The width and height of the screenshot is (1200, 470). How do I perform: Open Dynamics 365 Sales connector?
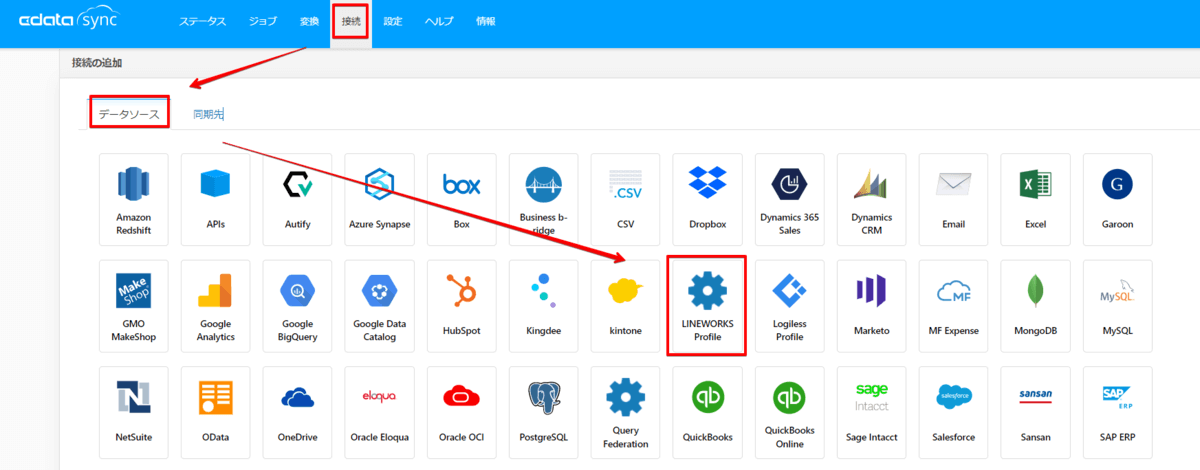pos(790,198)
